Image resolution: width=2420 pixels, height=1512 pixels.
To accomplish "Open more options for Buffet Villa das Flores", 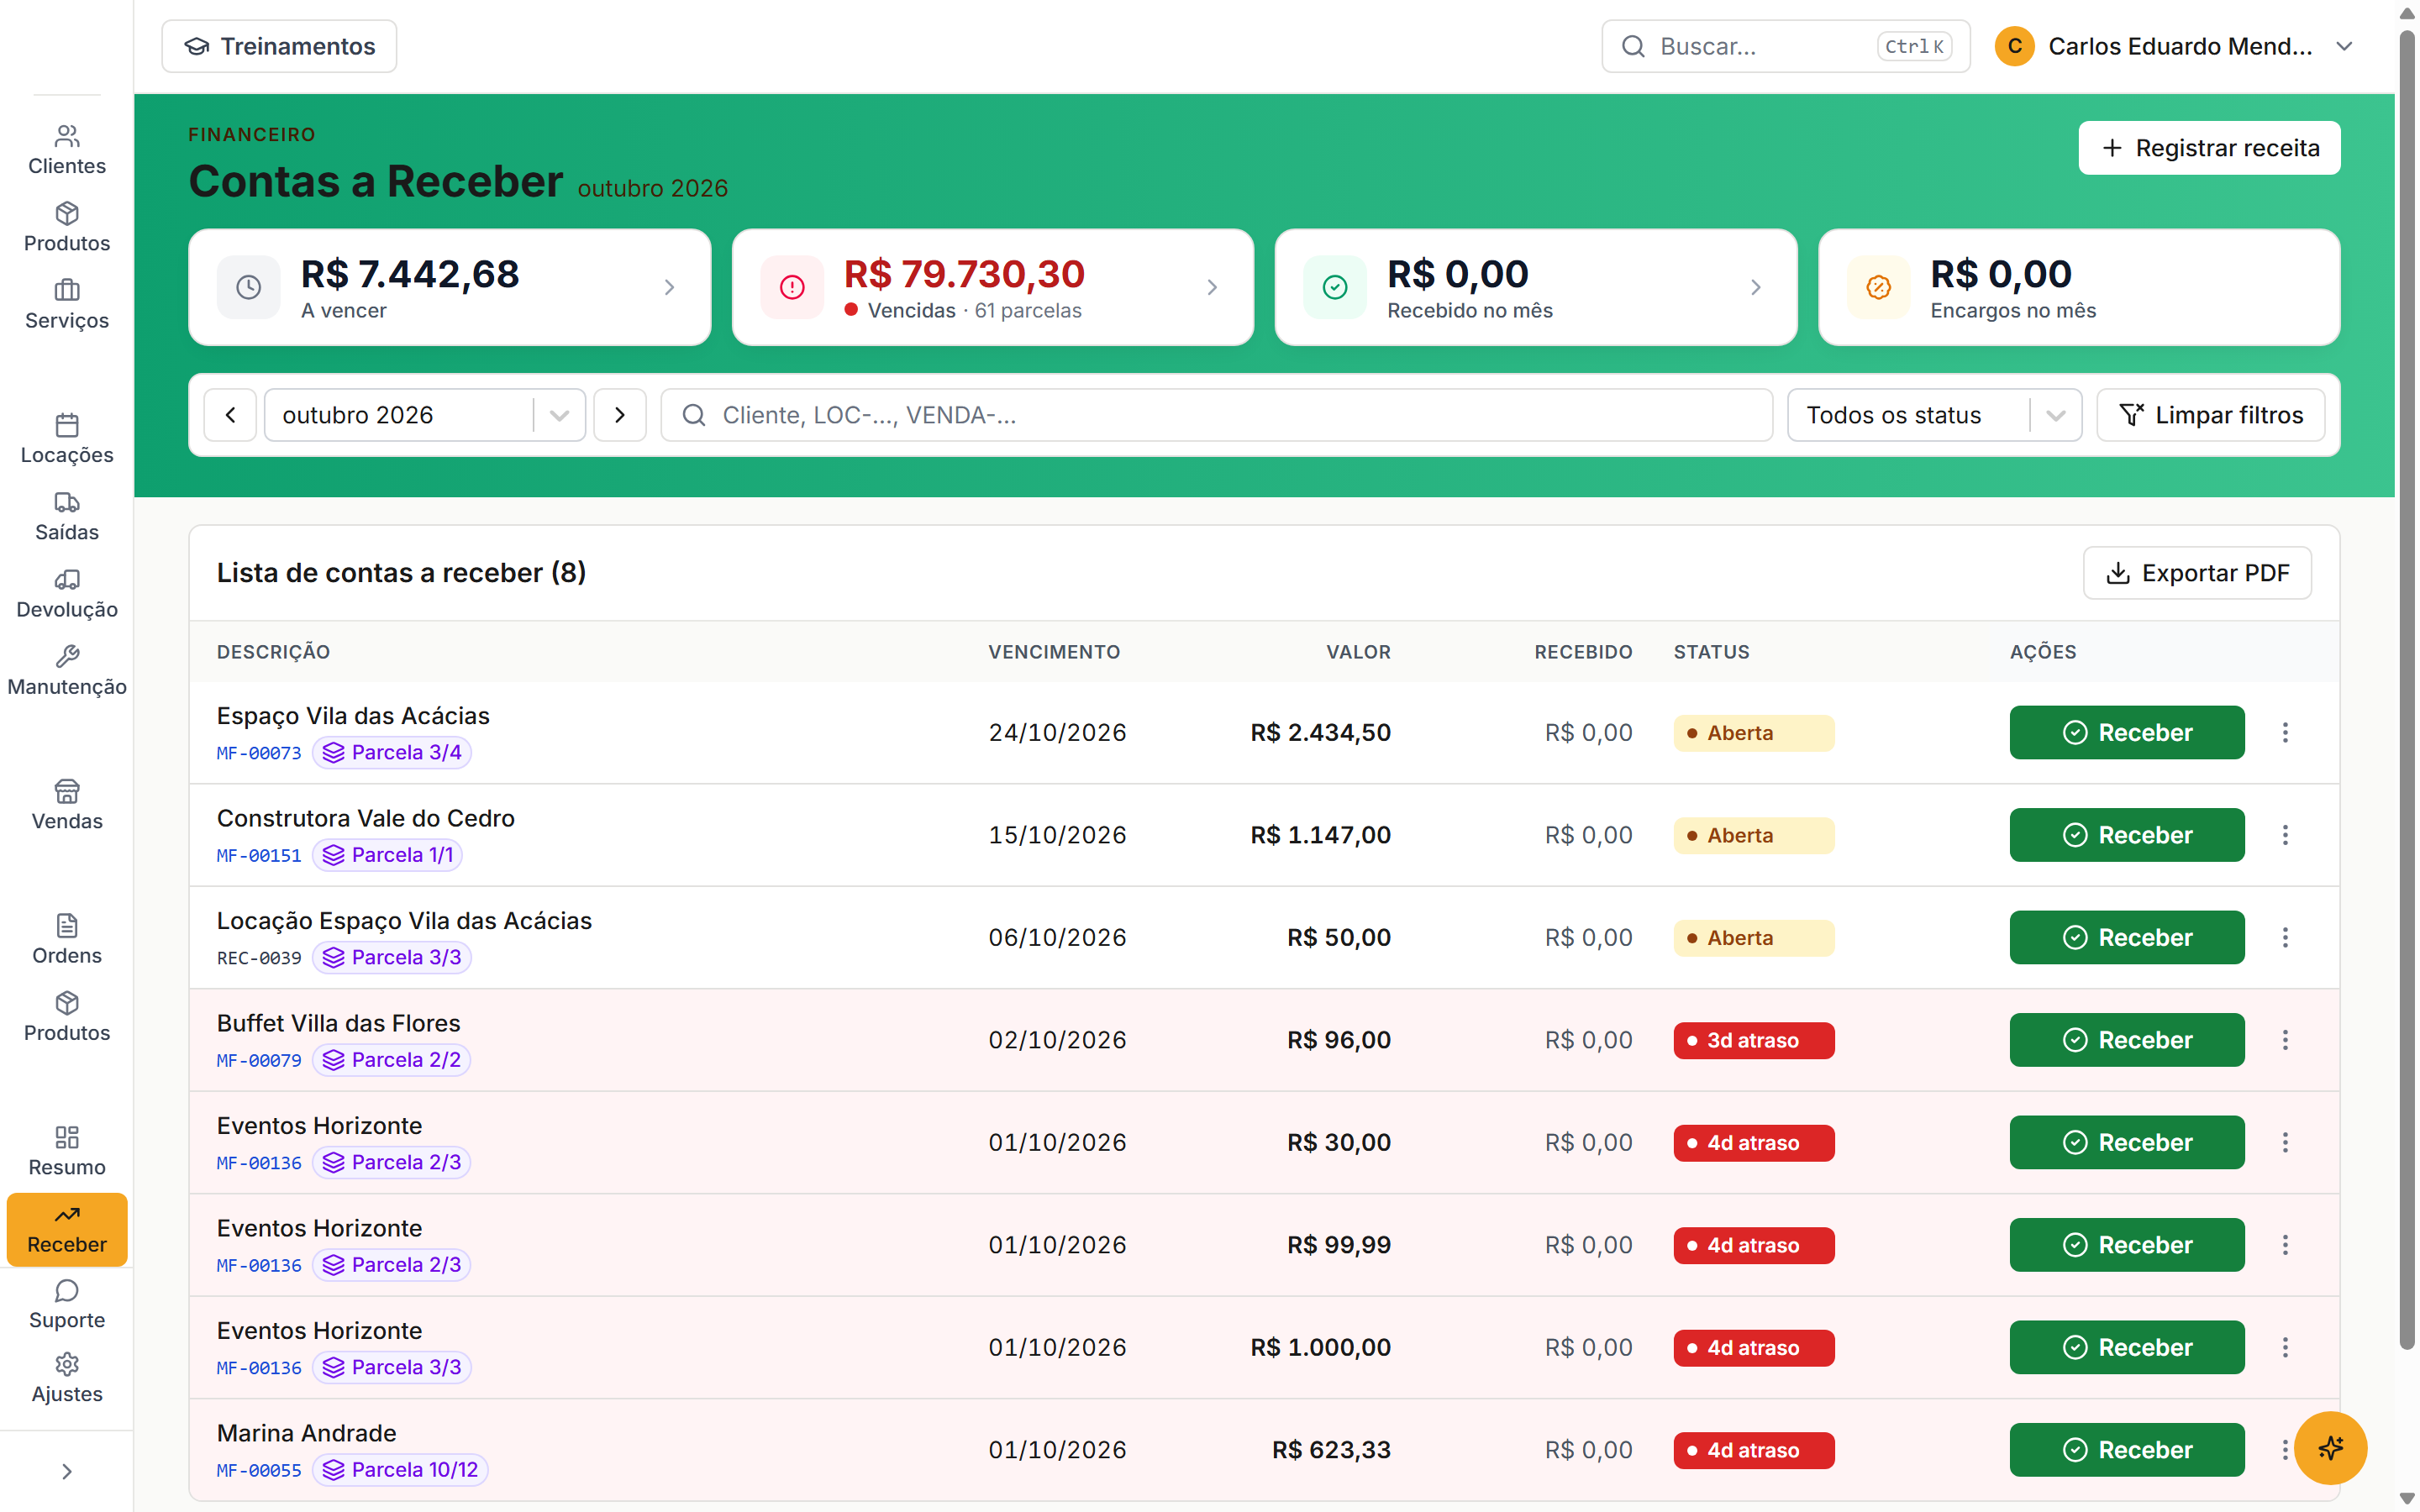I will (2285, 1040).
